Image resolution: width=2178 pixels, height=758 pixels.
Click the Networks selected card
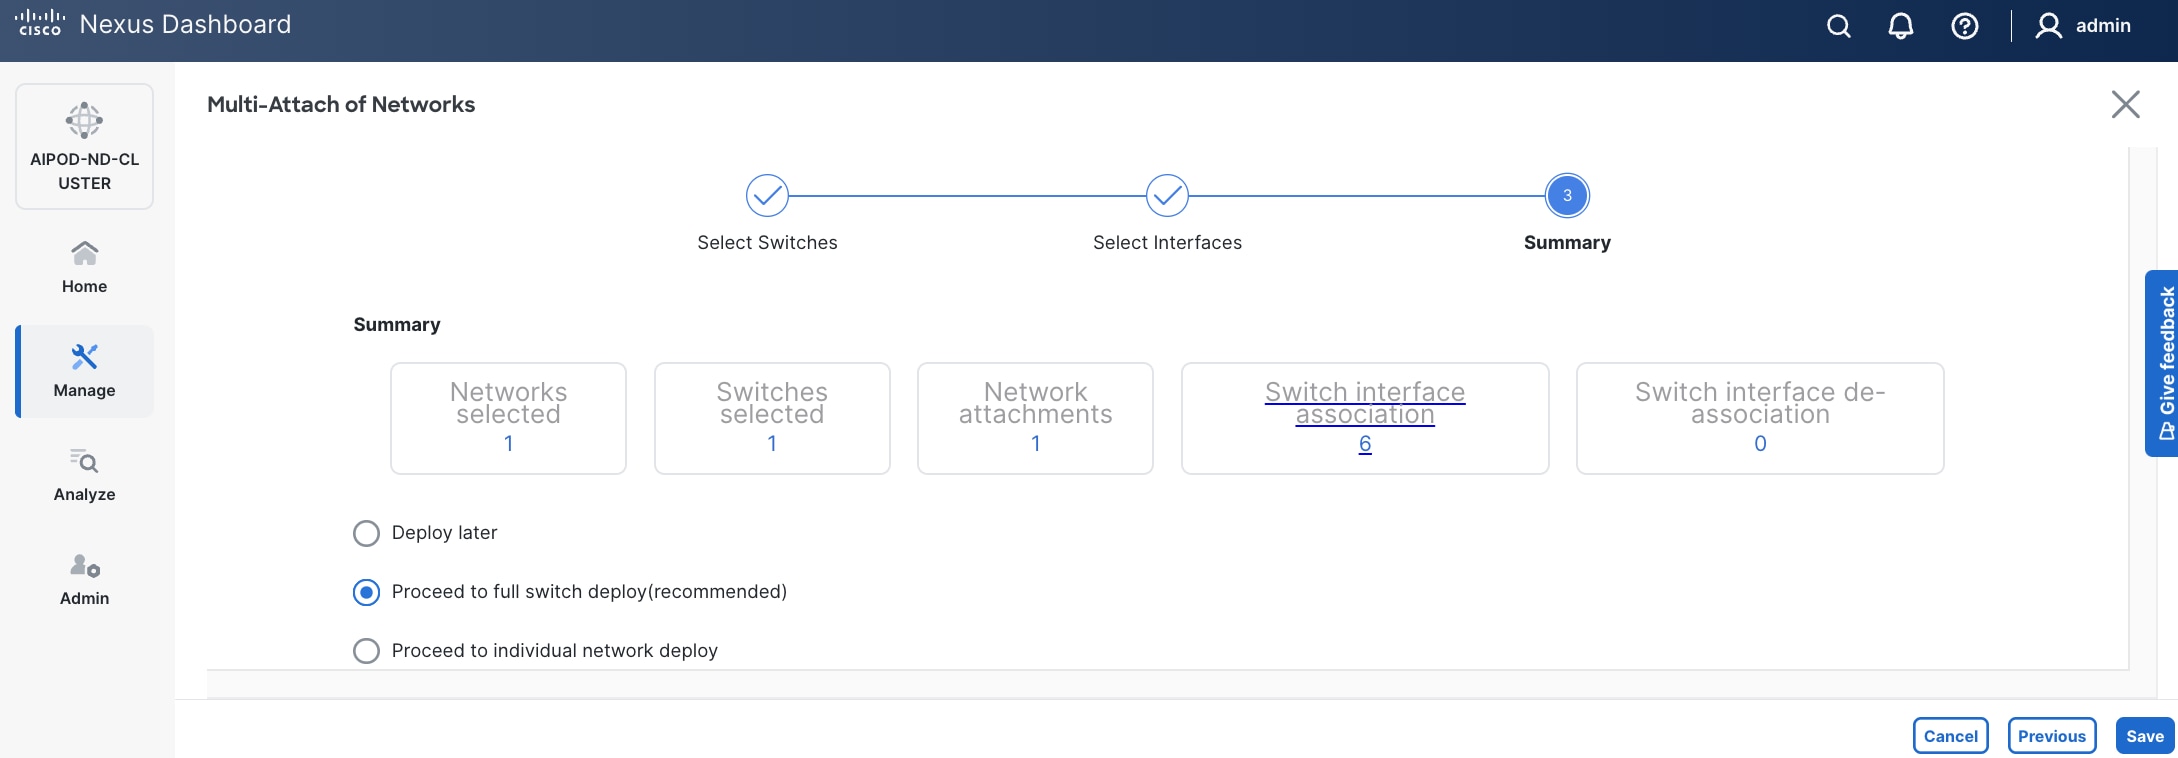tap(508, 418)
